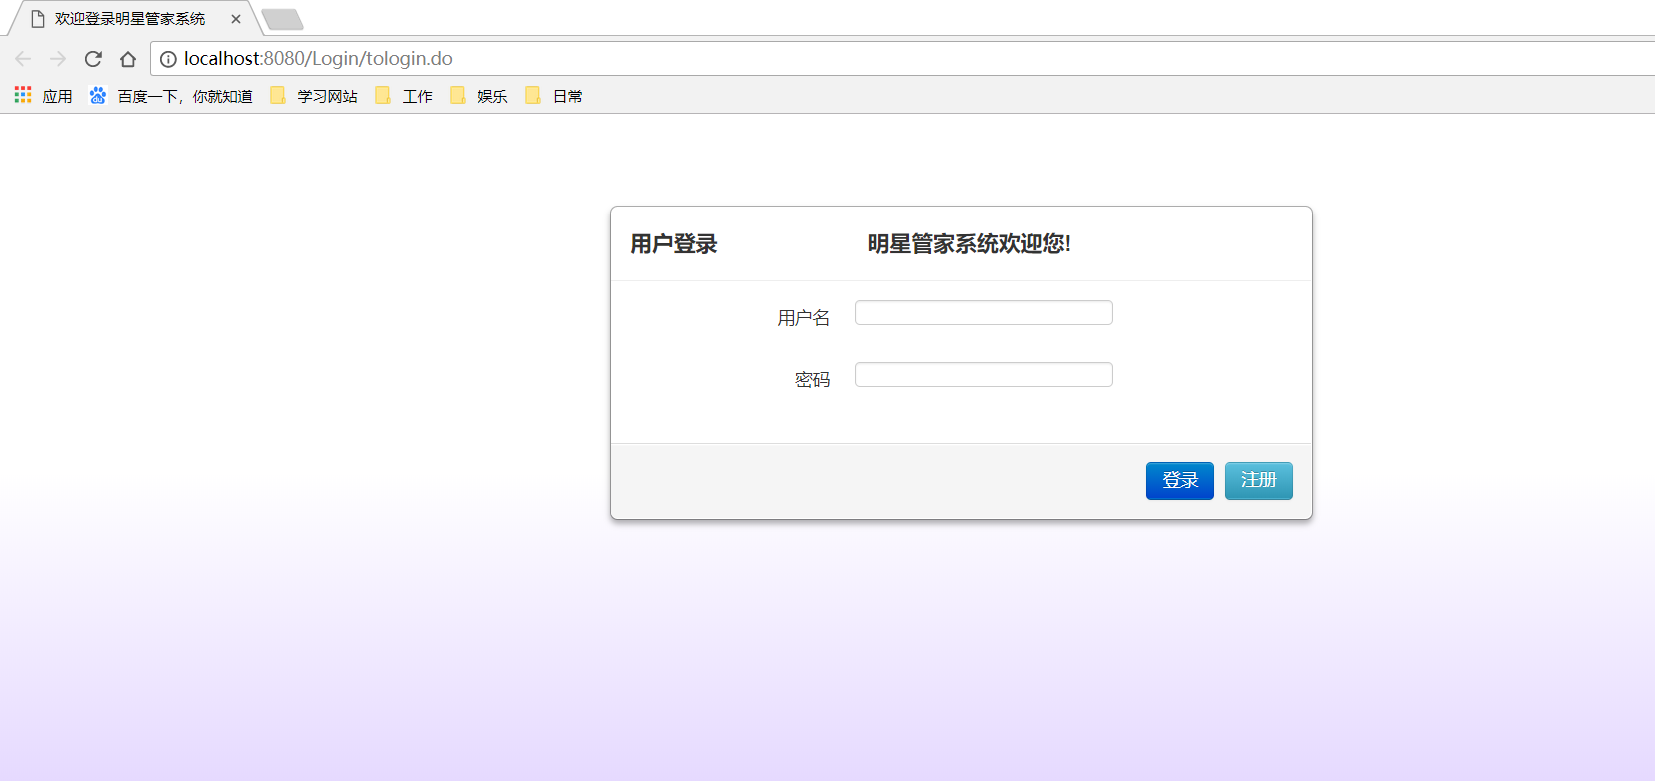Screen dimensions: 1655x781
Task: Open the 娱乐 bookmark folder
Action: 479,96
